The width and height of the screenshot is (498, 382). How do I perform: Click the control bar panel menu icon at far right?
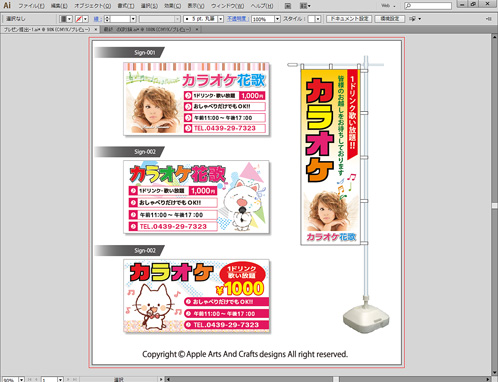pos(489,19)
